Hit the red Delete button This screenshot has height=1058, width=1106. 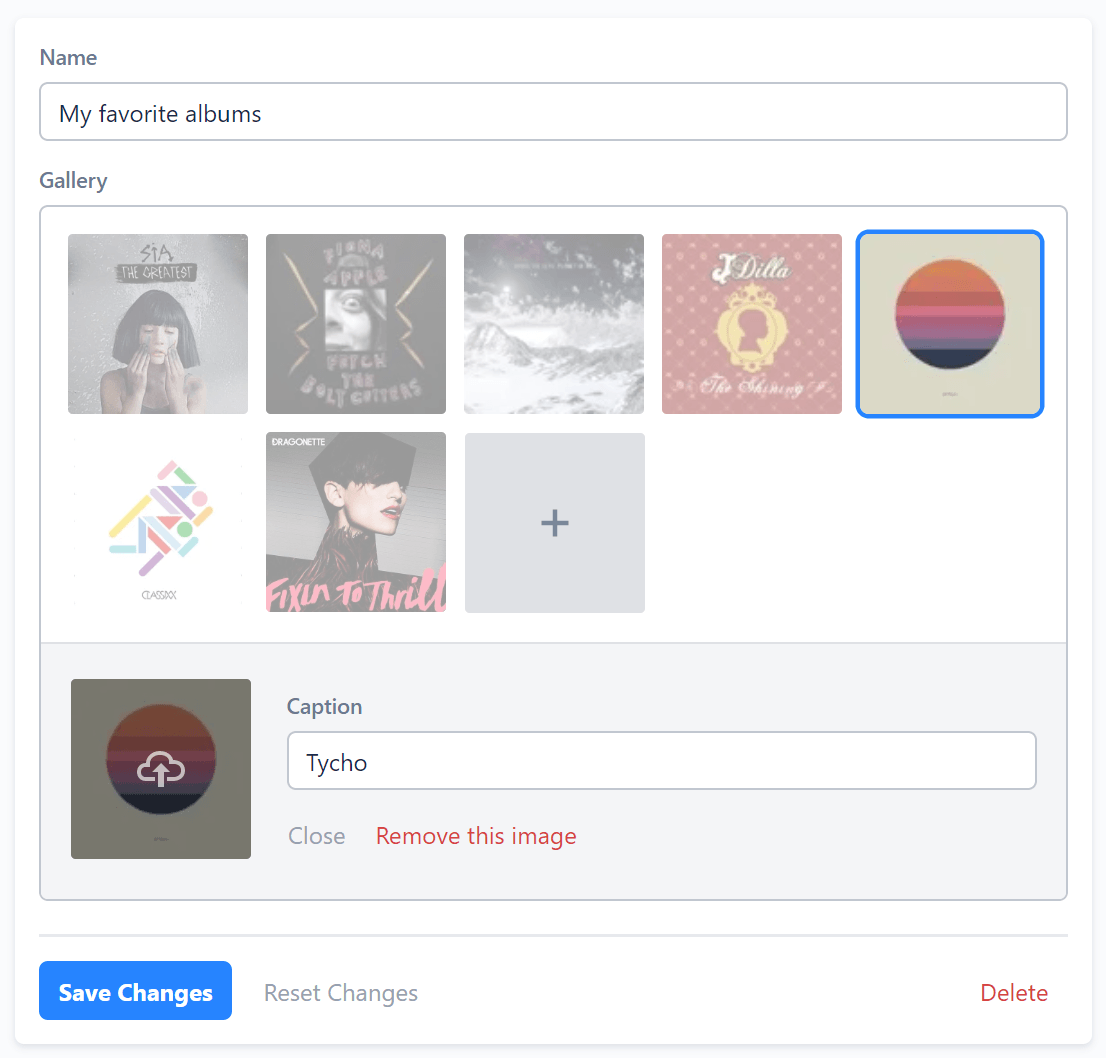coord(1014,993)
